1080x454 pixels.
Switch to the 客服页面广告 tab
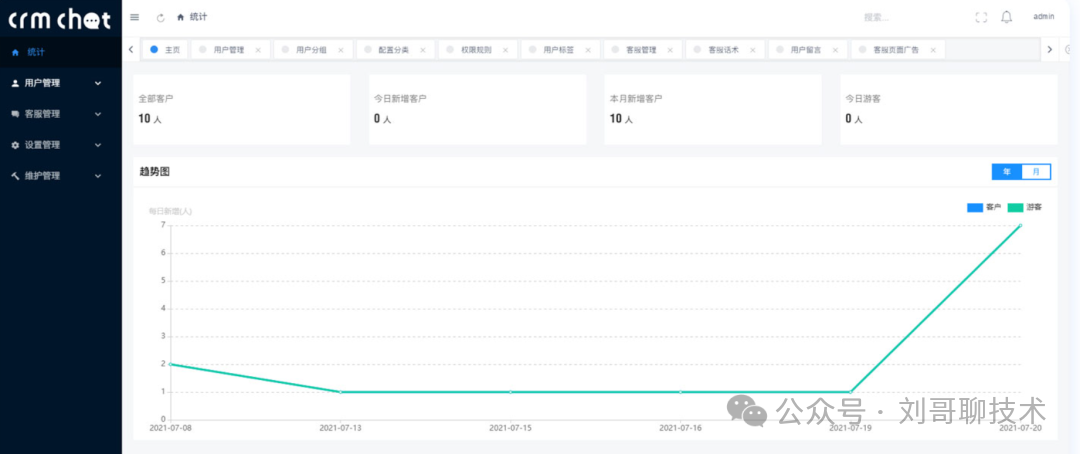[x=896, y=50]
